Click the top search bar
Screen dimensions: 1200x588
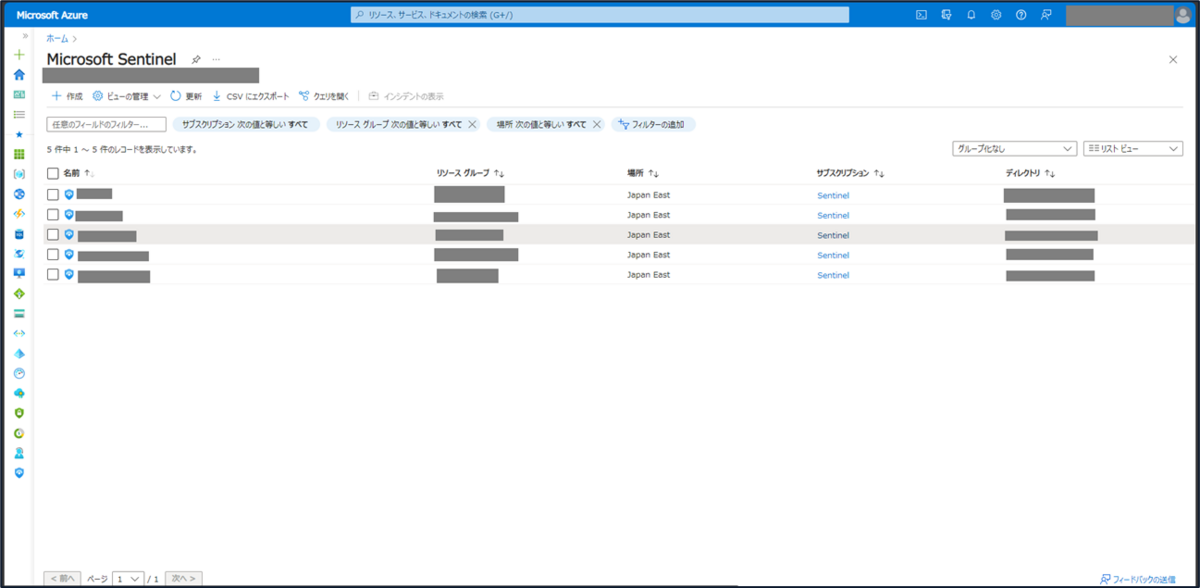click(x=599, y=15)
